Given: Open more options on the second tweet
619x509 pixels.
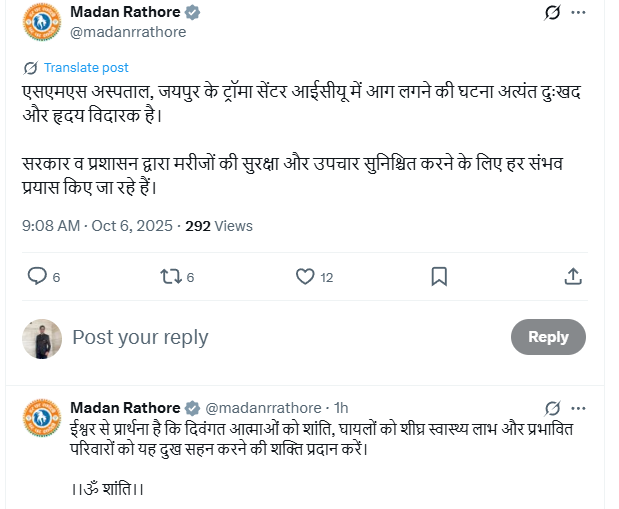Looking at the screenshot, I should [579, 408].
